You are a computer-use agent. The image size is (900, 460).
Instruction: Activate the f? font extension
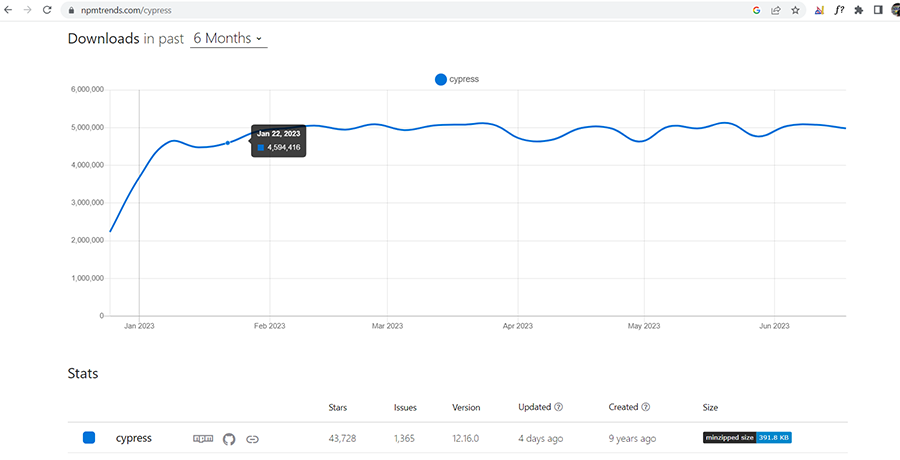[839, 10]
